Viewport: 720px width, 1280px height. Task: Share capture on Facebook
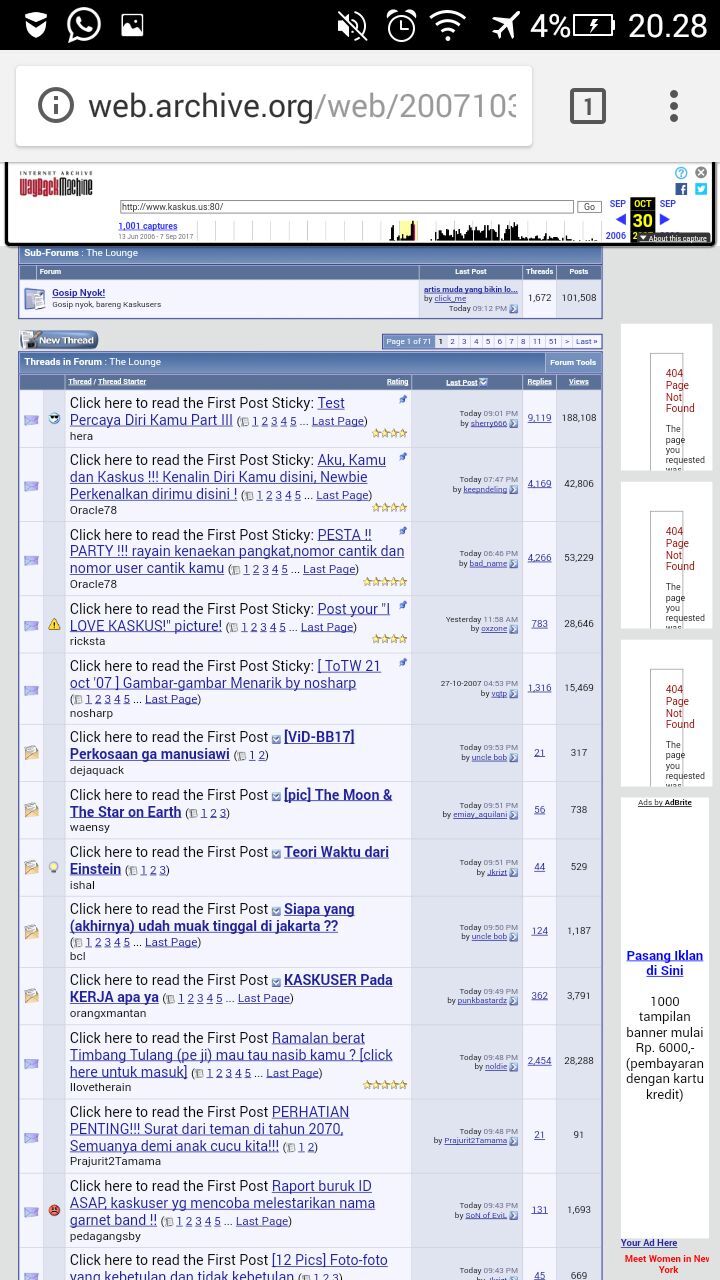tap(681, 189)
